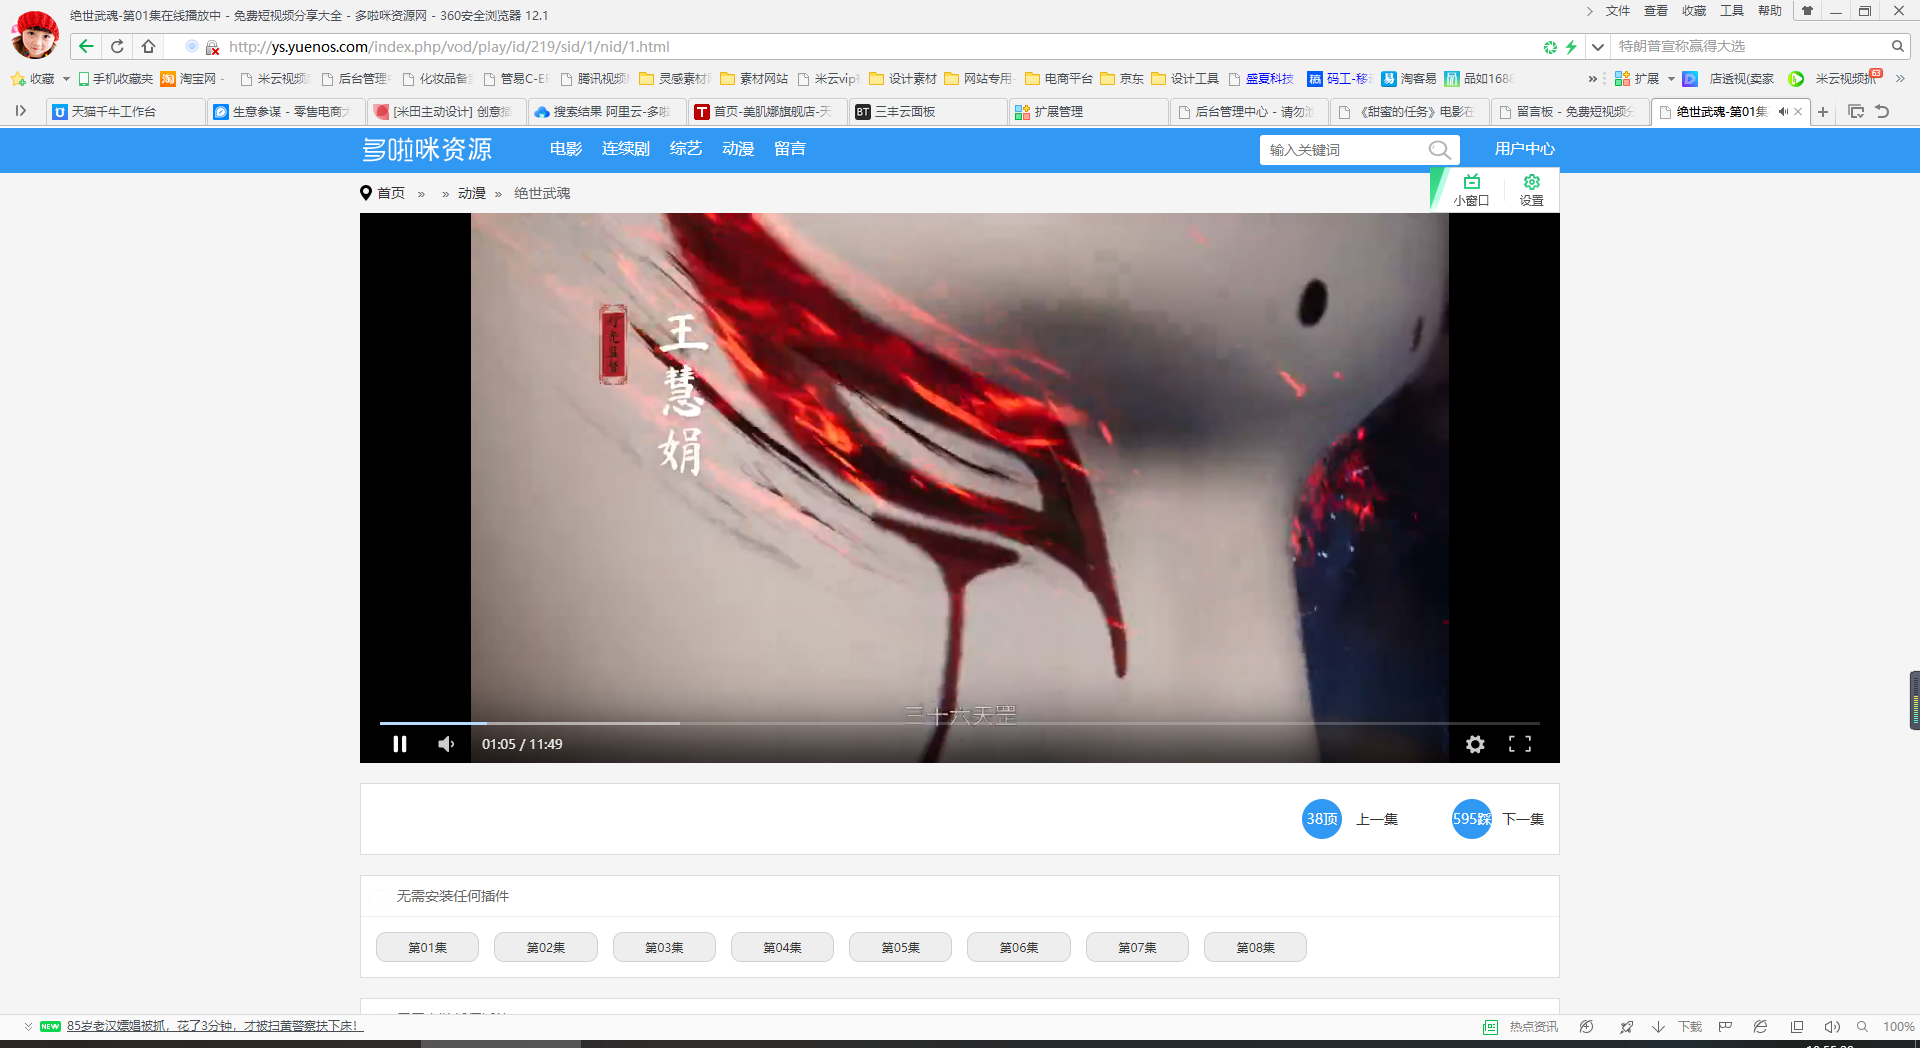
Task: Mute the video player volume
Action: pos(446,744)
